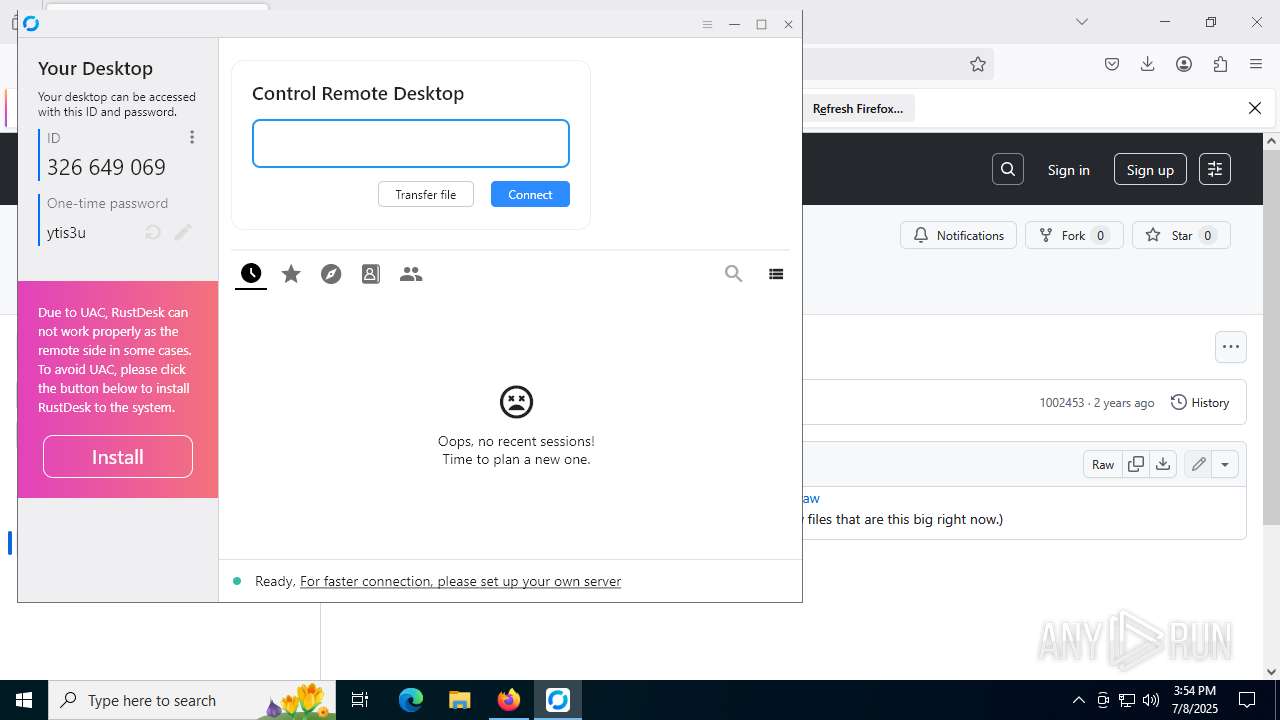The width and height of the screenshot is (1280, 720).
Task: Star the repository
Action: coord(1181,235)
